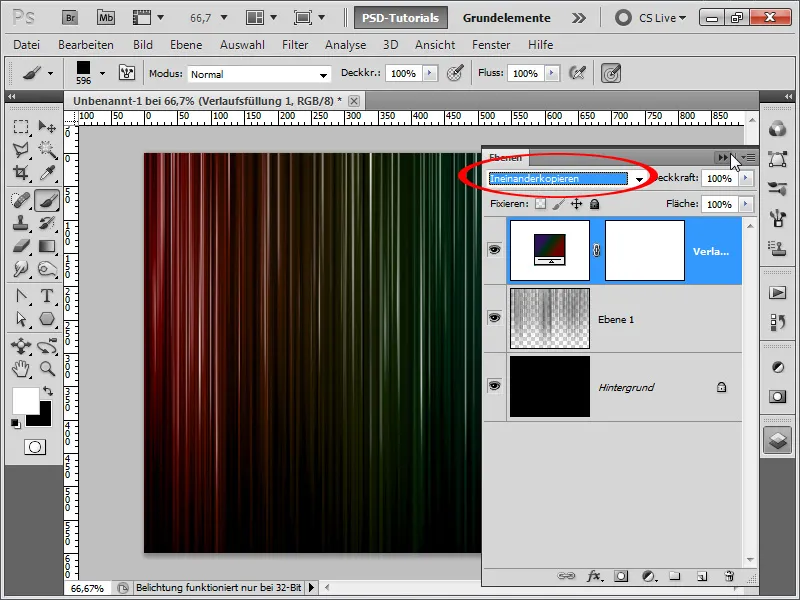Open the Deckkr. opacity slider arrow
Screen dimensions: 800x600
click(430, 73)
